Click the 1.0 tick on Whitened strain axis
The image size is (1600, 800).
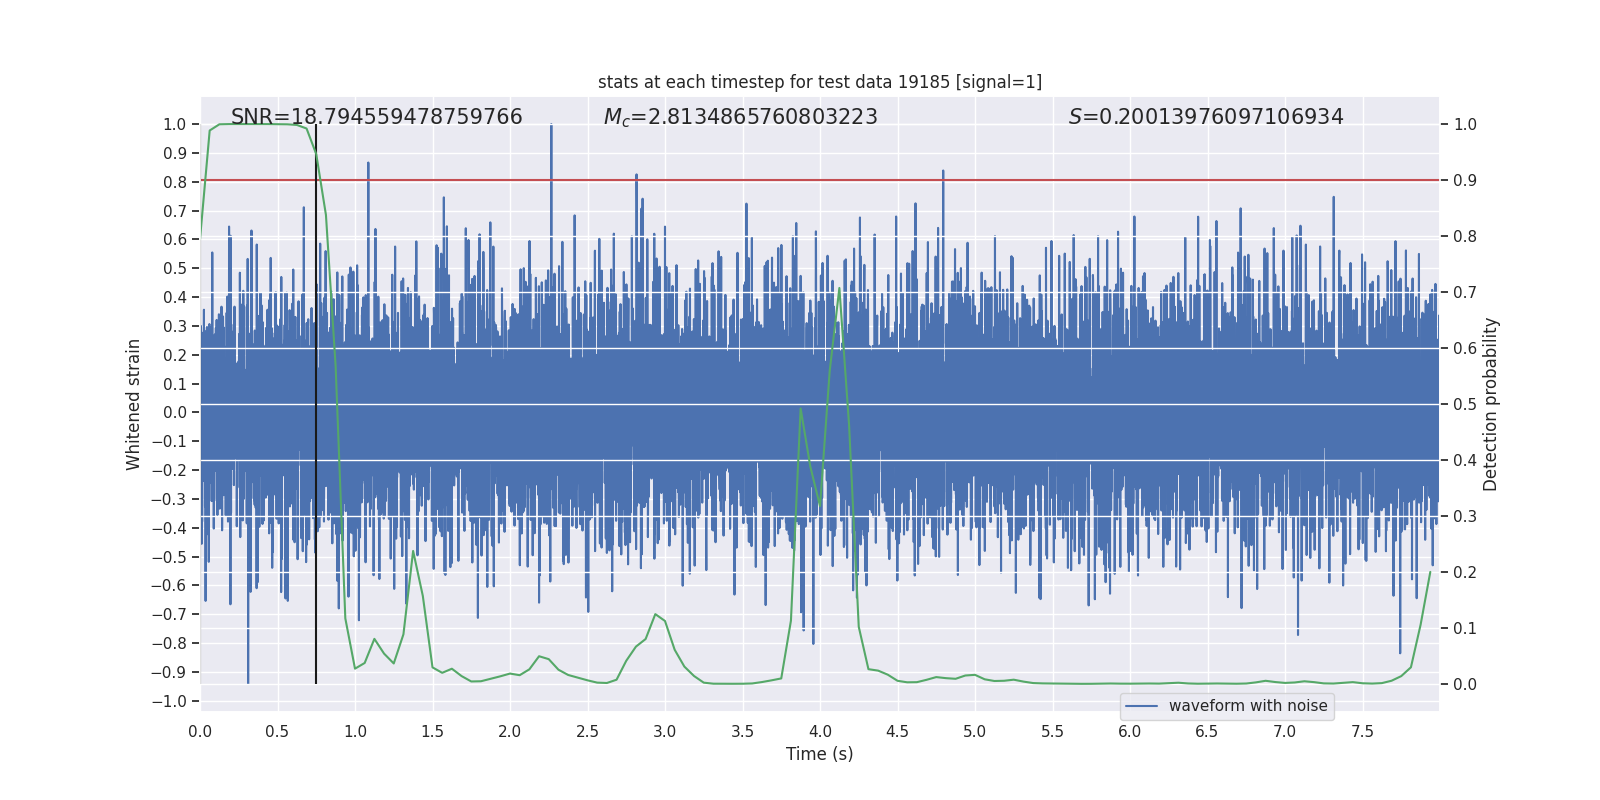pos(175,125)
